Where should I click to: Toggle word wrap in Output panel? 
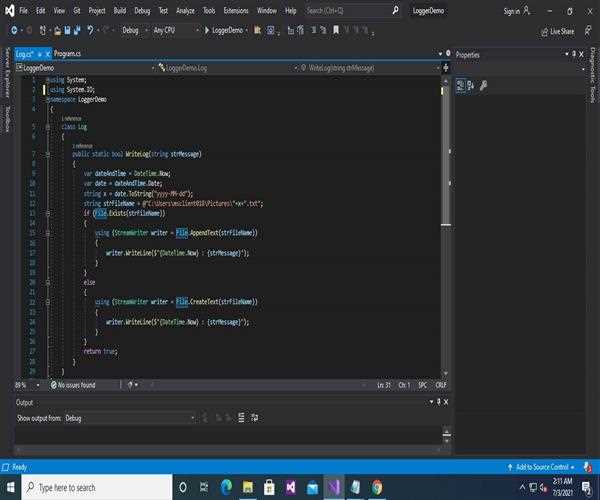pos(252,417)
